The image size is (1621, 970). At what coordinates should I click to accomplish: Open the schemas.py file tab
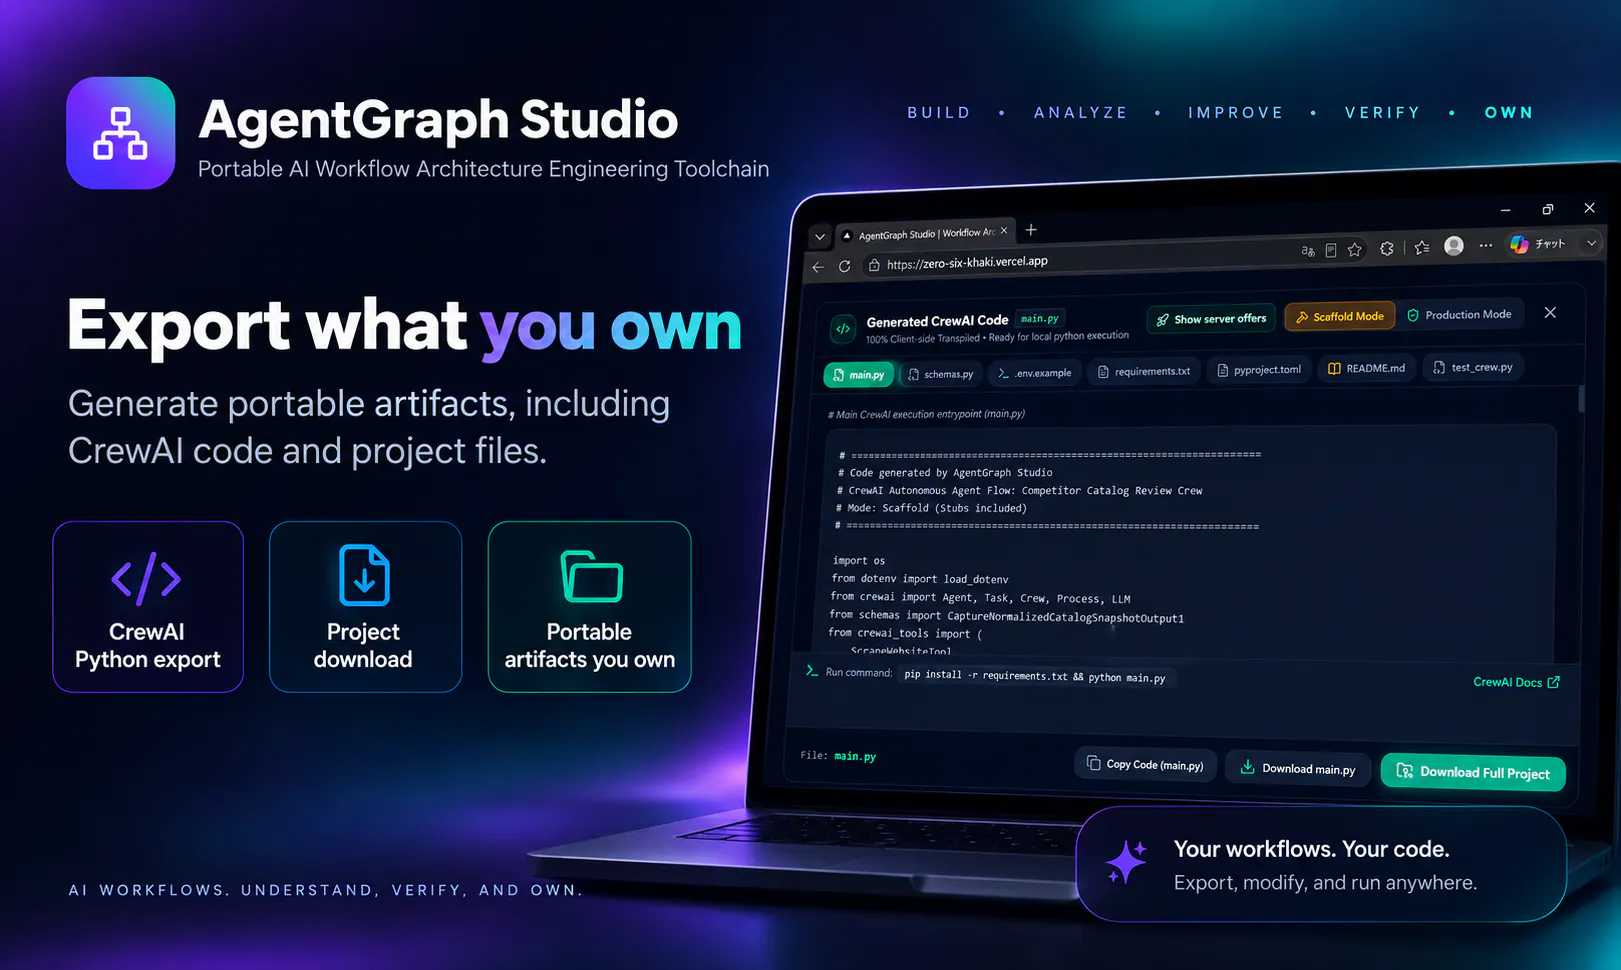click(x=940, y=374)
